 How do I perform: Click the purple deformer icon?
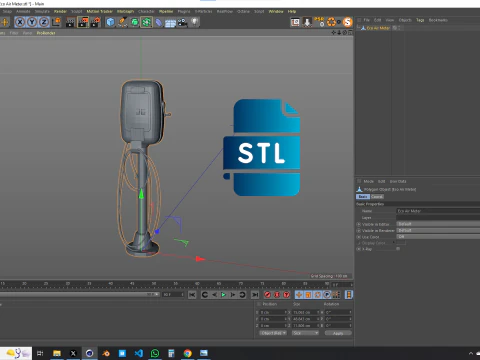click(x=159, y=22)
